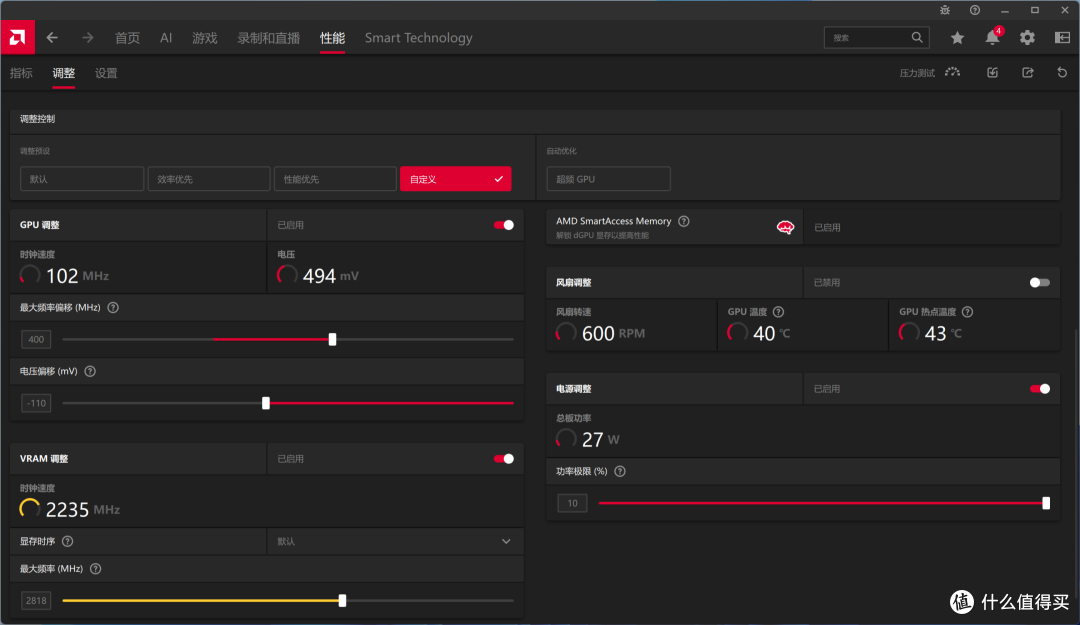
Task: Enable the 风扇调整 switch
Action: click(x=1039, y=283)
